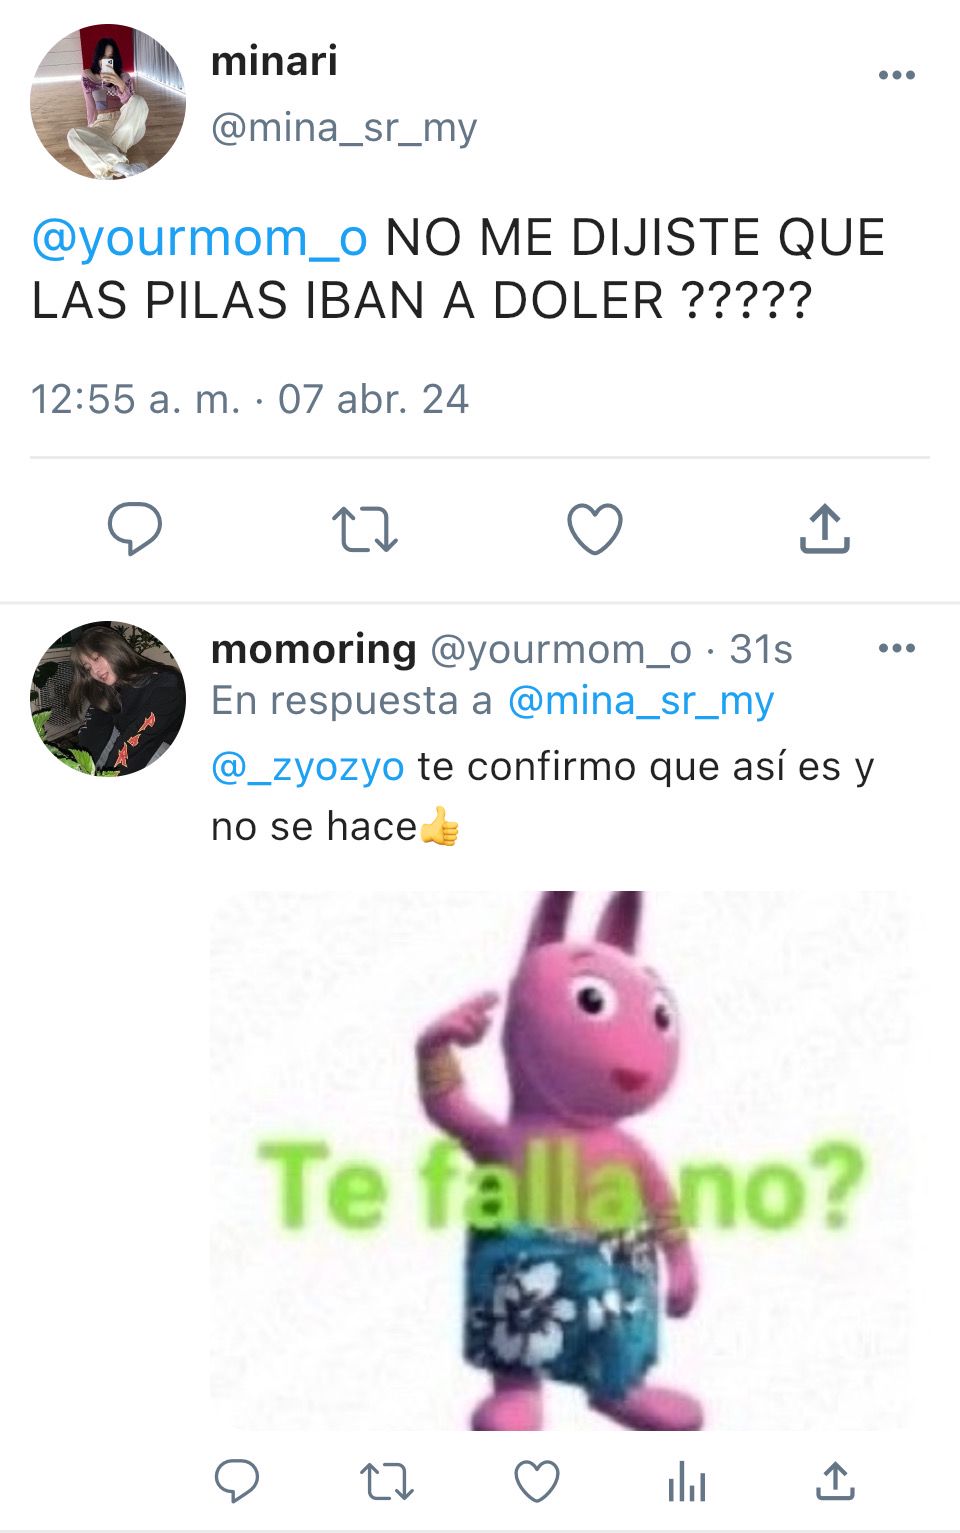The height and width of the screenshot is (1533, 960).
Task: Open @mina_sr_my link in reply header
Action: (641, 701)
